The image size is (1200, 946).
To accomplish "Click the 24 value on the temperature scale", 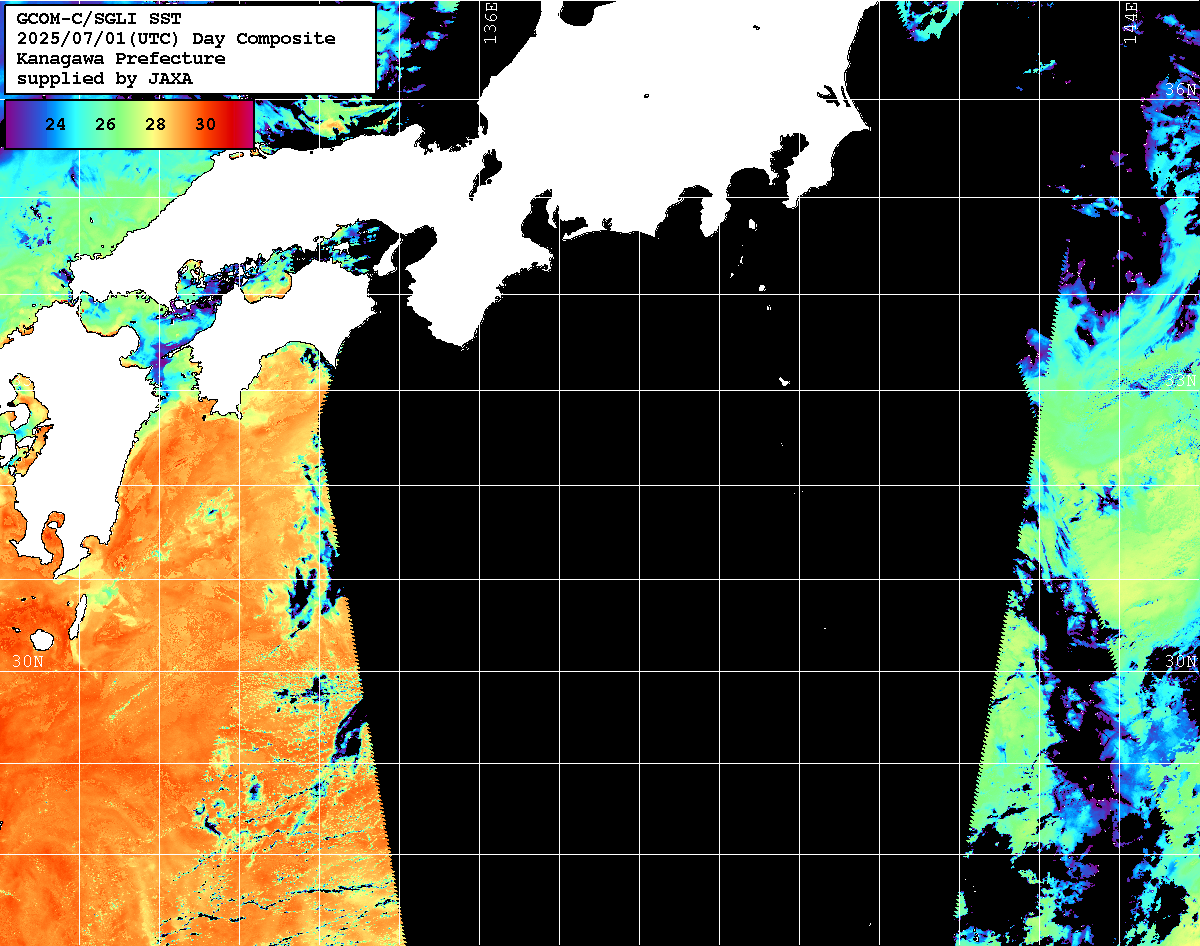I will 56,125.
